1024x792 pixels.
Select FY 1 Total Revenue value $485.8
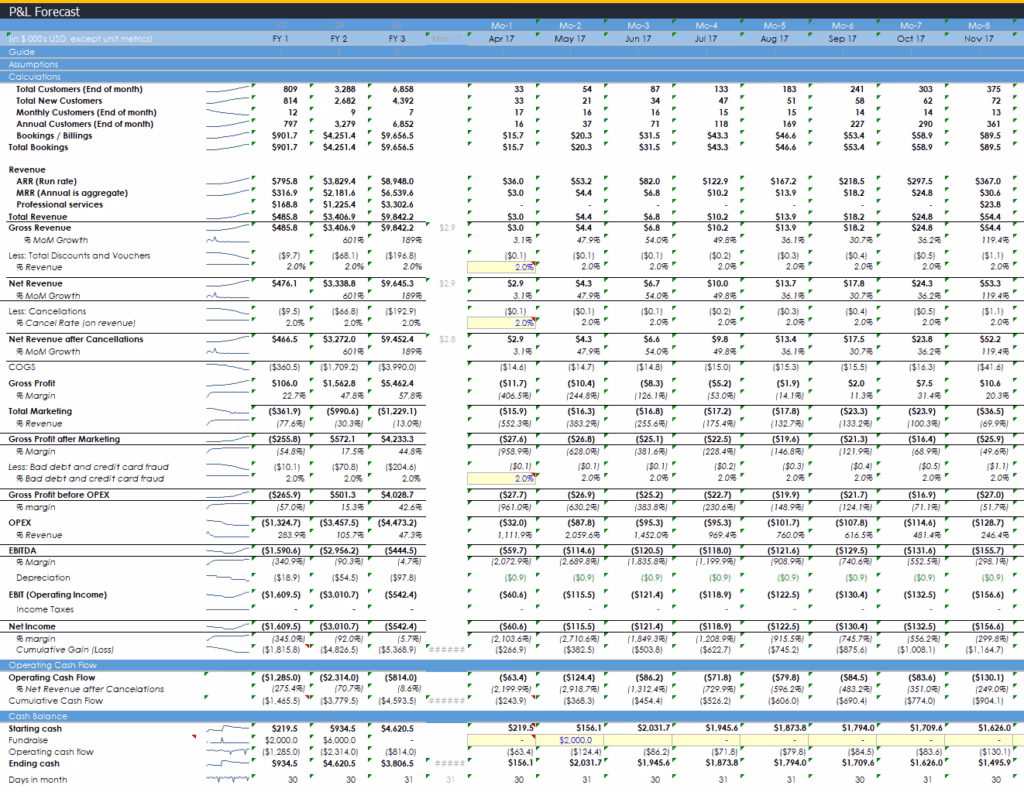(x=284, y=217)
